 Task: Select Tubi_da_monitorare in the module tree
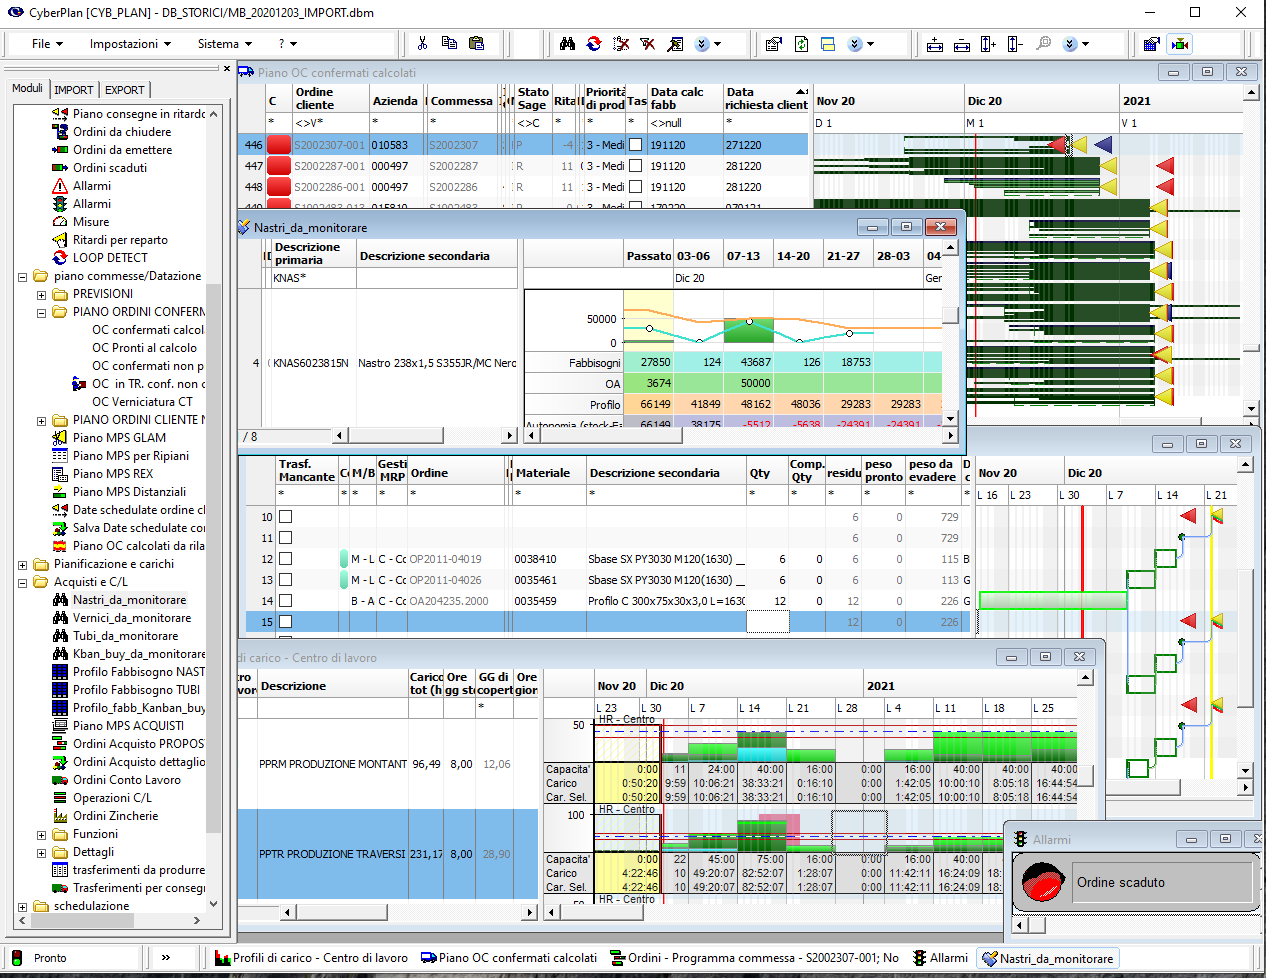point(125,636)
